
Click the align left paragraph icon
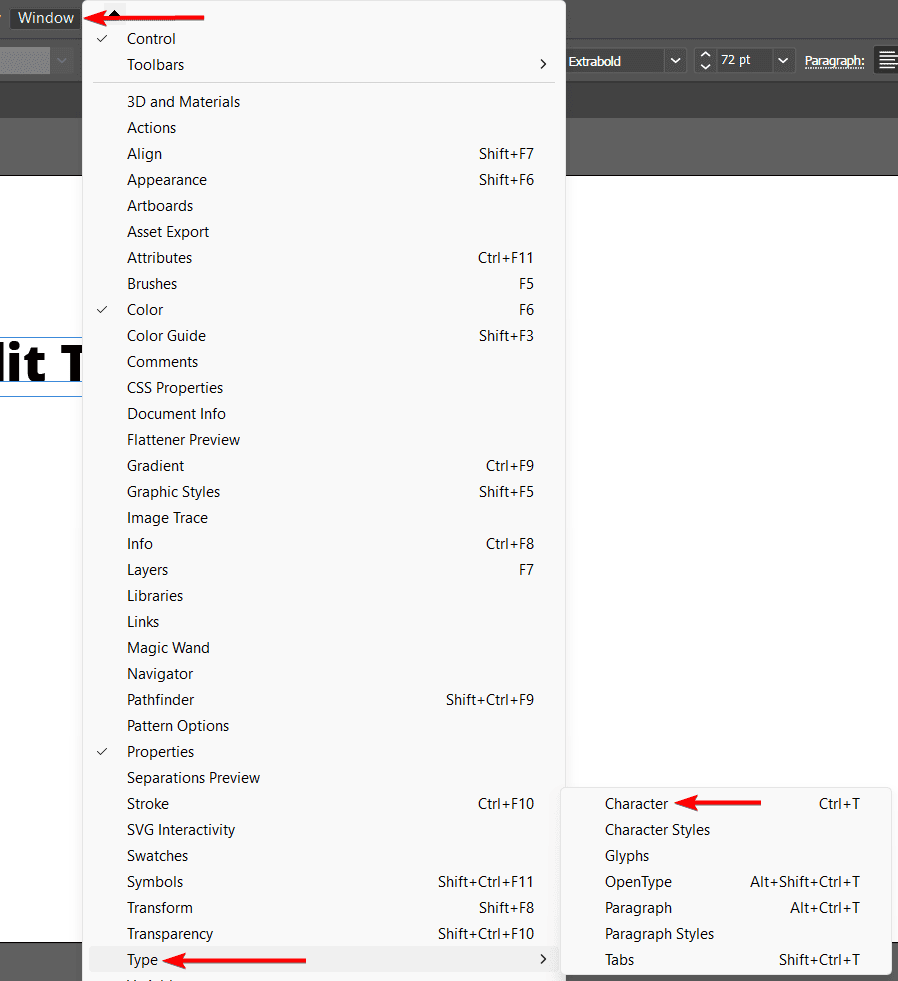point(886,61)
